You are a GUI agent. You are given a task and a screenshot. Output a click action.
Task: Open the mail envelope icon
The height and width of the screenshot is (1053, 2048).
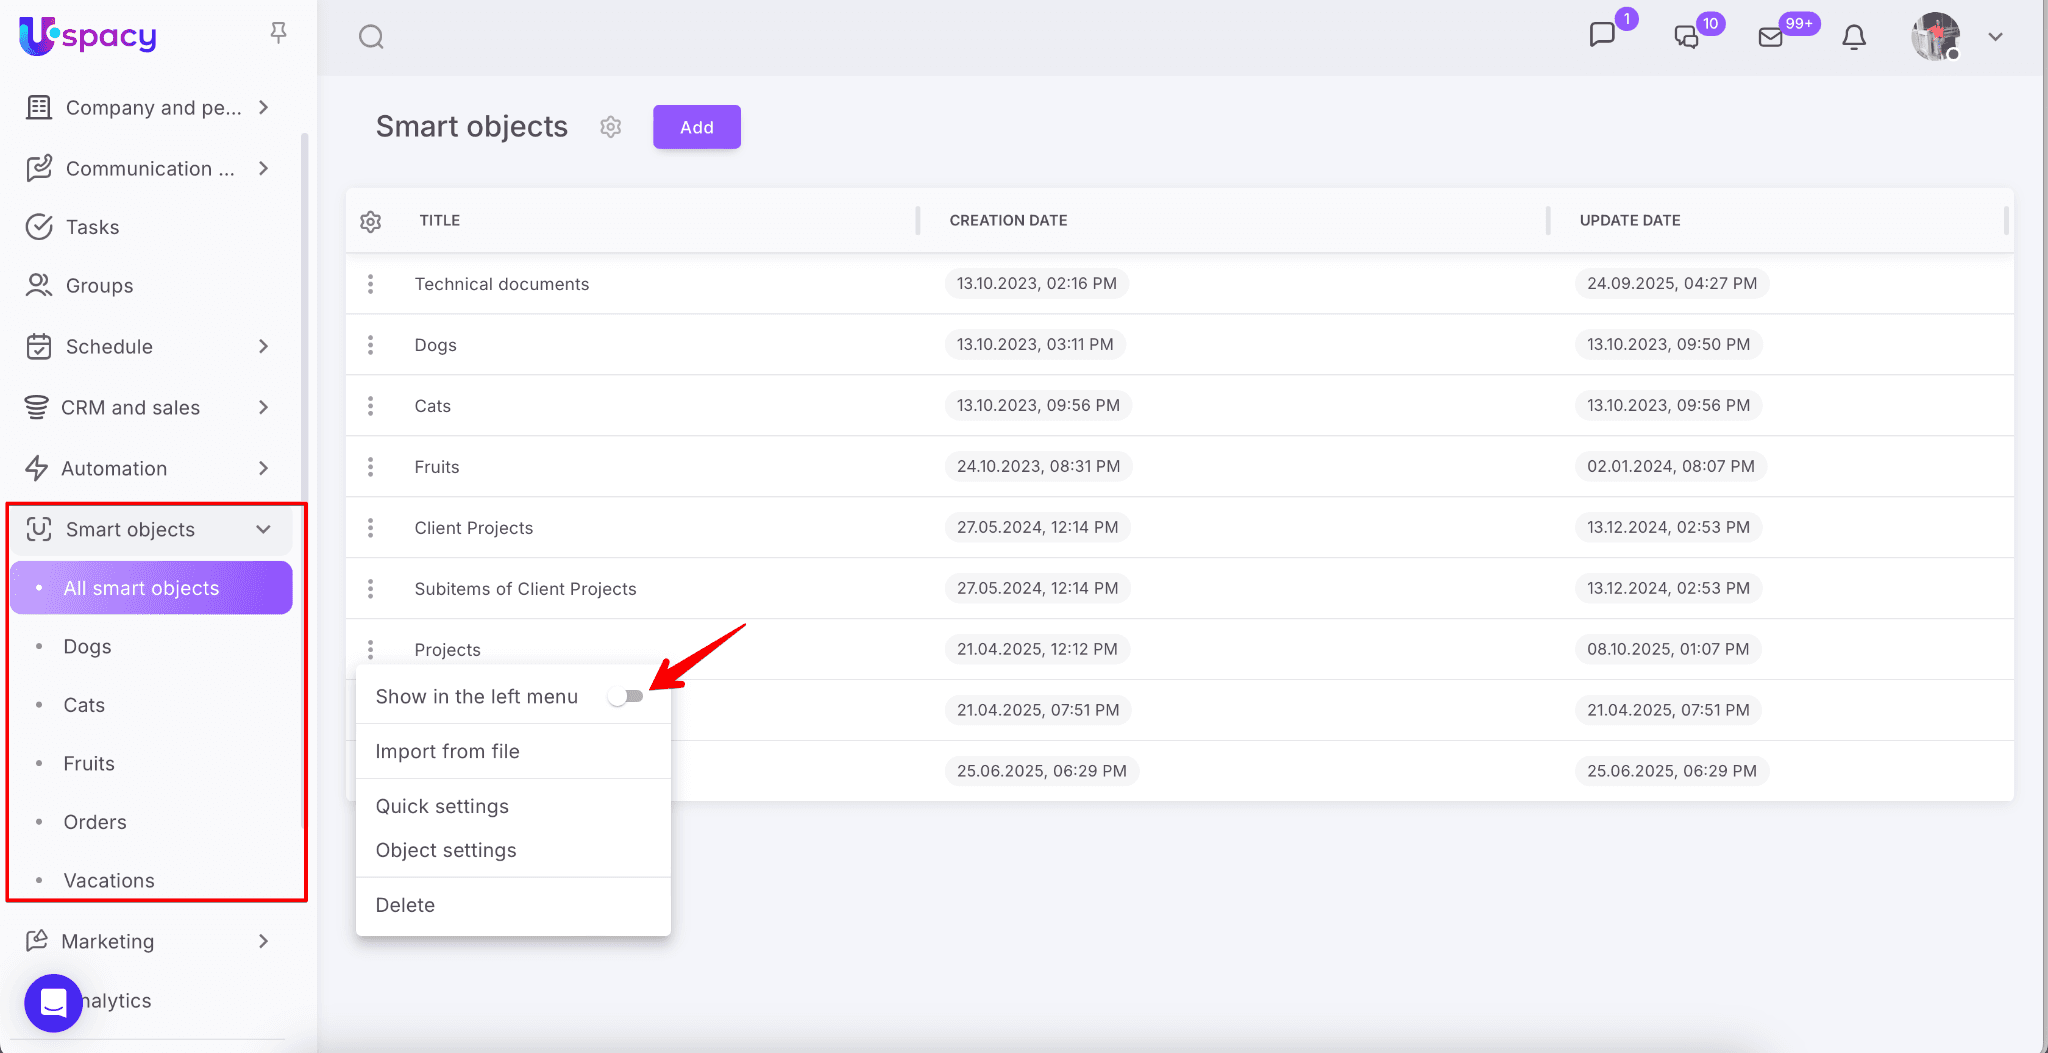1770,38
